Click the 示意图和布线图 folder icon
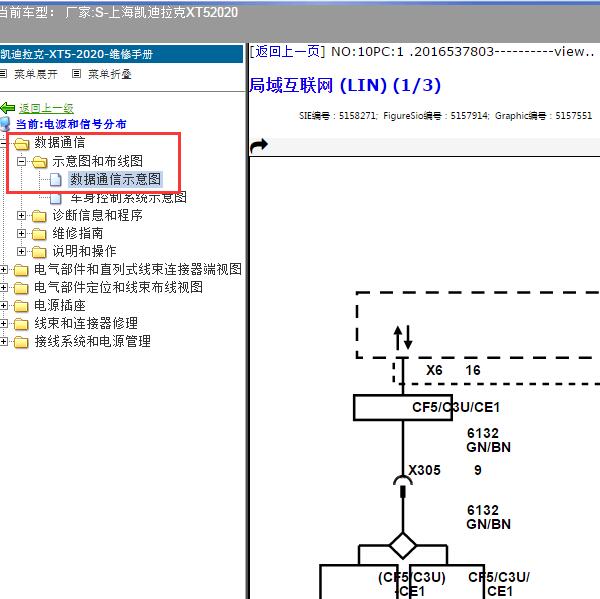The width and height of the screenshot is (600, 599). coord(39,162)
